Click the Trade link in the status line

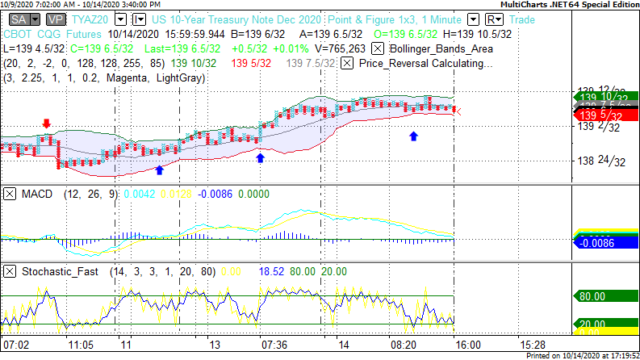tap(522, 20)
